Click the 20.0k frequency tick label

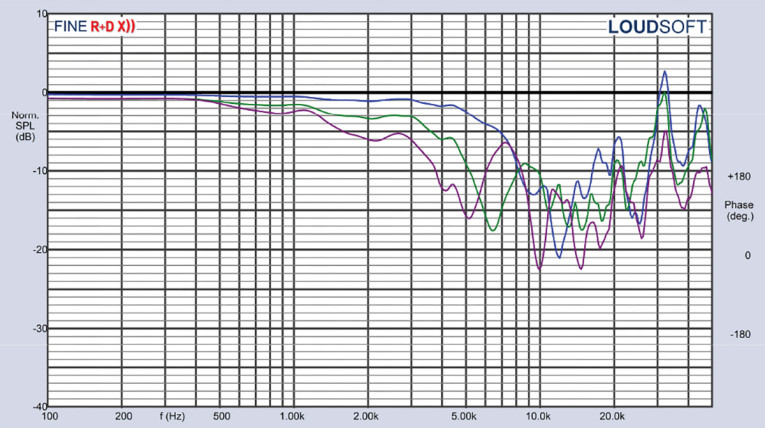click(x=613, y=415)
